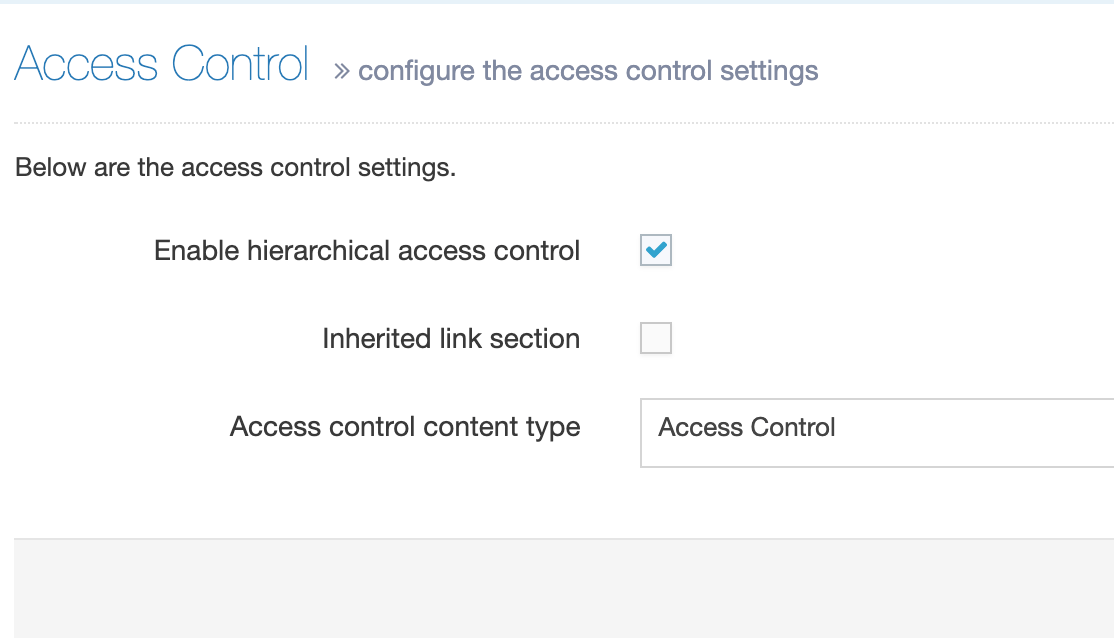Image resolution: width=1114 pixels, height=638 pixels.
Task: Click the word "Access" in the page title
Action: click(x=87, y=66)
